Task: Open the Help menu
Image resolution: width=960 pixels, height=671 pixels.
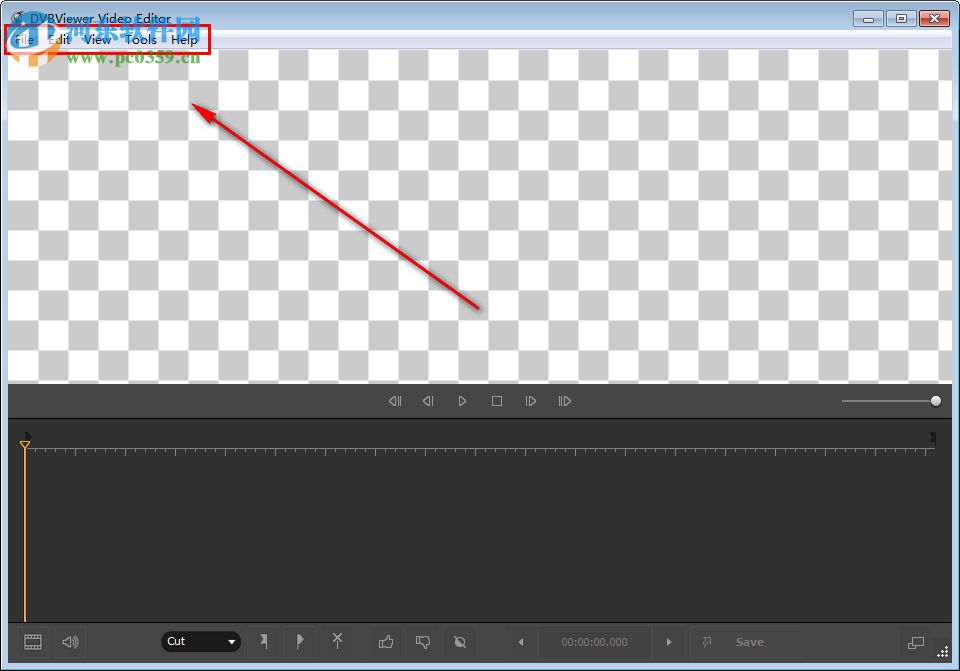Action: click(x=184, y=40)
